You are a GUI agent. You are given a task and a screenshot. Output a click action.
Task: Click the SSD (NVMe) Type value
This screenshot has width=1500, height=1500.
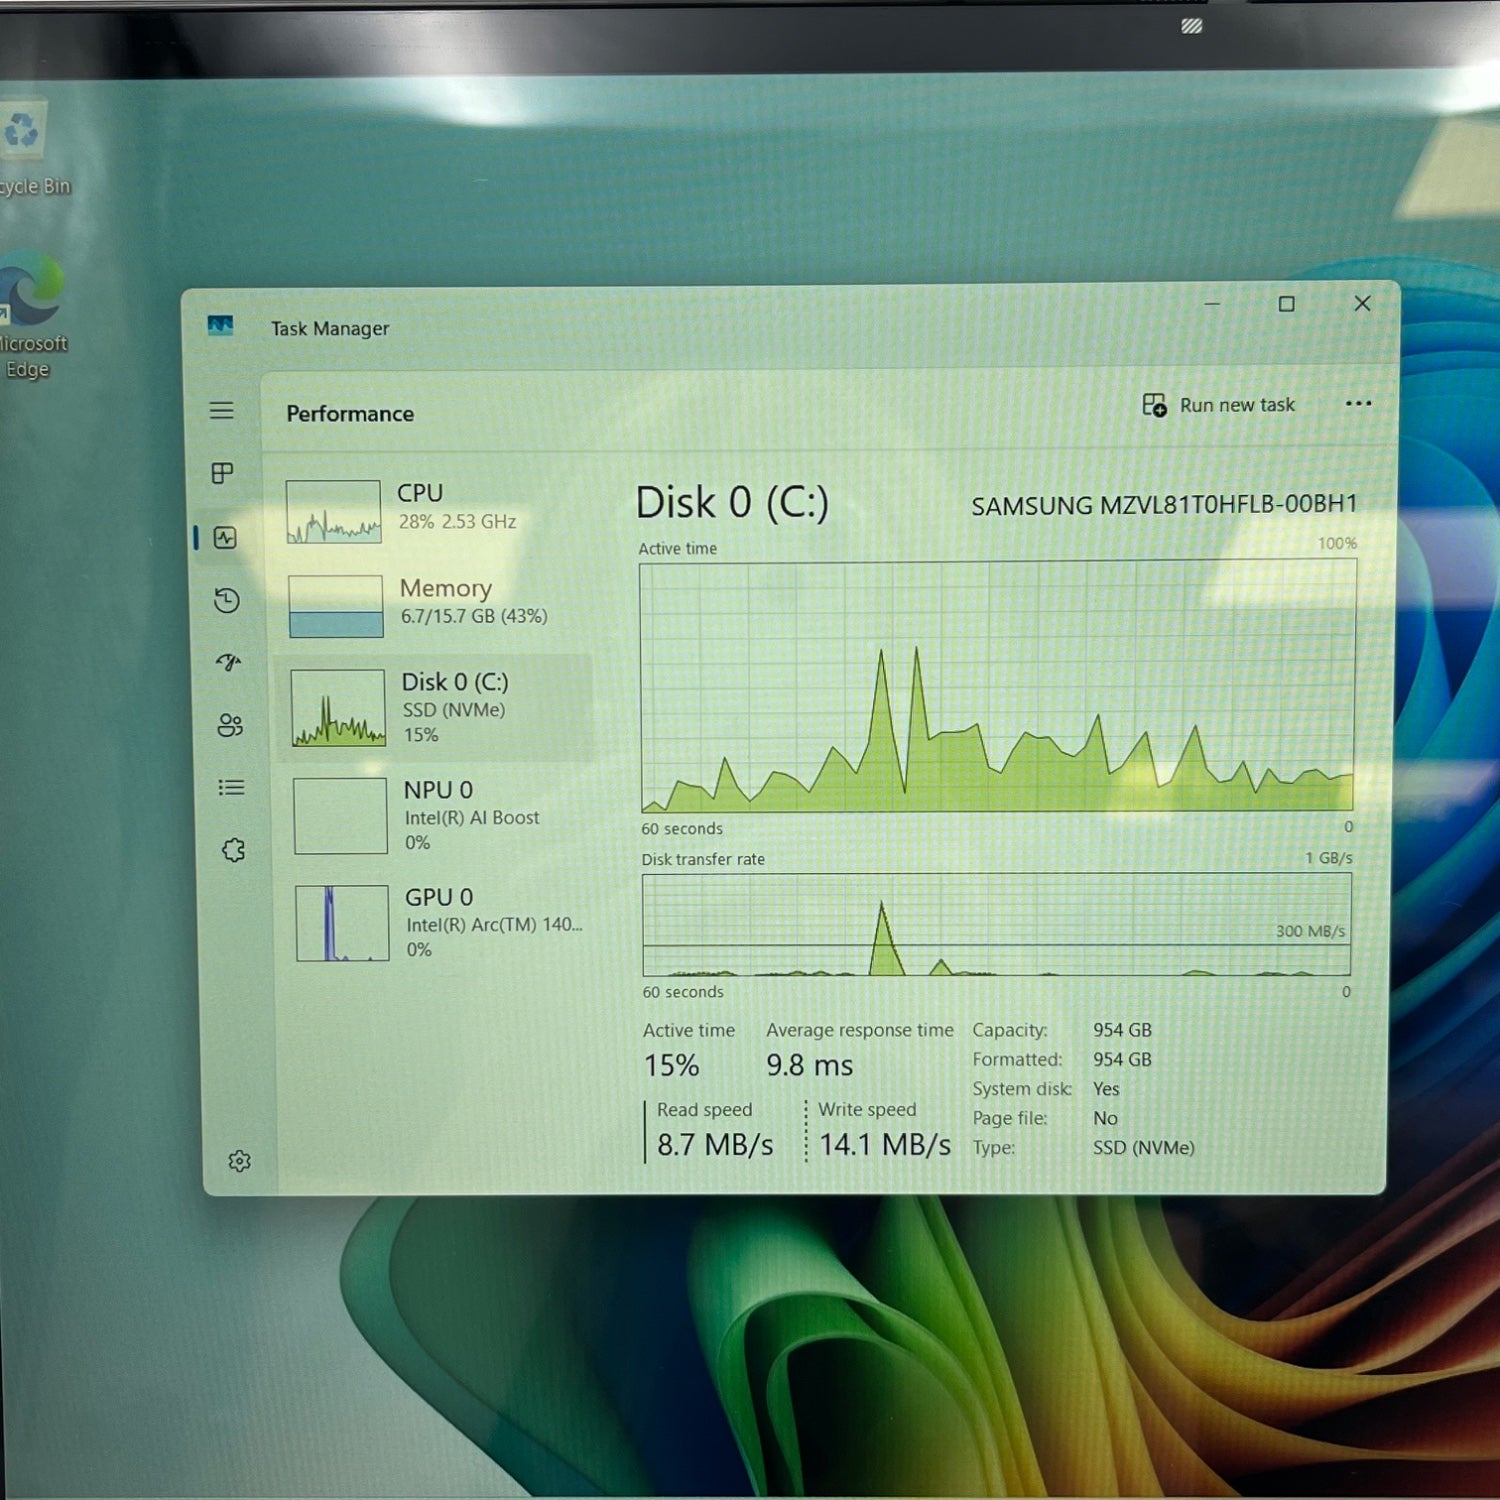tap(1143, 1148)
